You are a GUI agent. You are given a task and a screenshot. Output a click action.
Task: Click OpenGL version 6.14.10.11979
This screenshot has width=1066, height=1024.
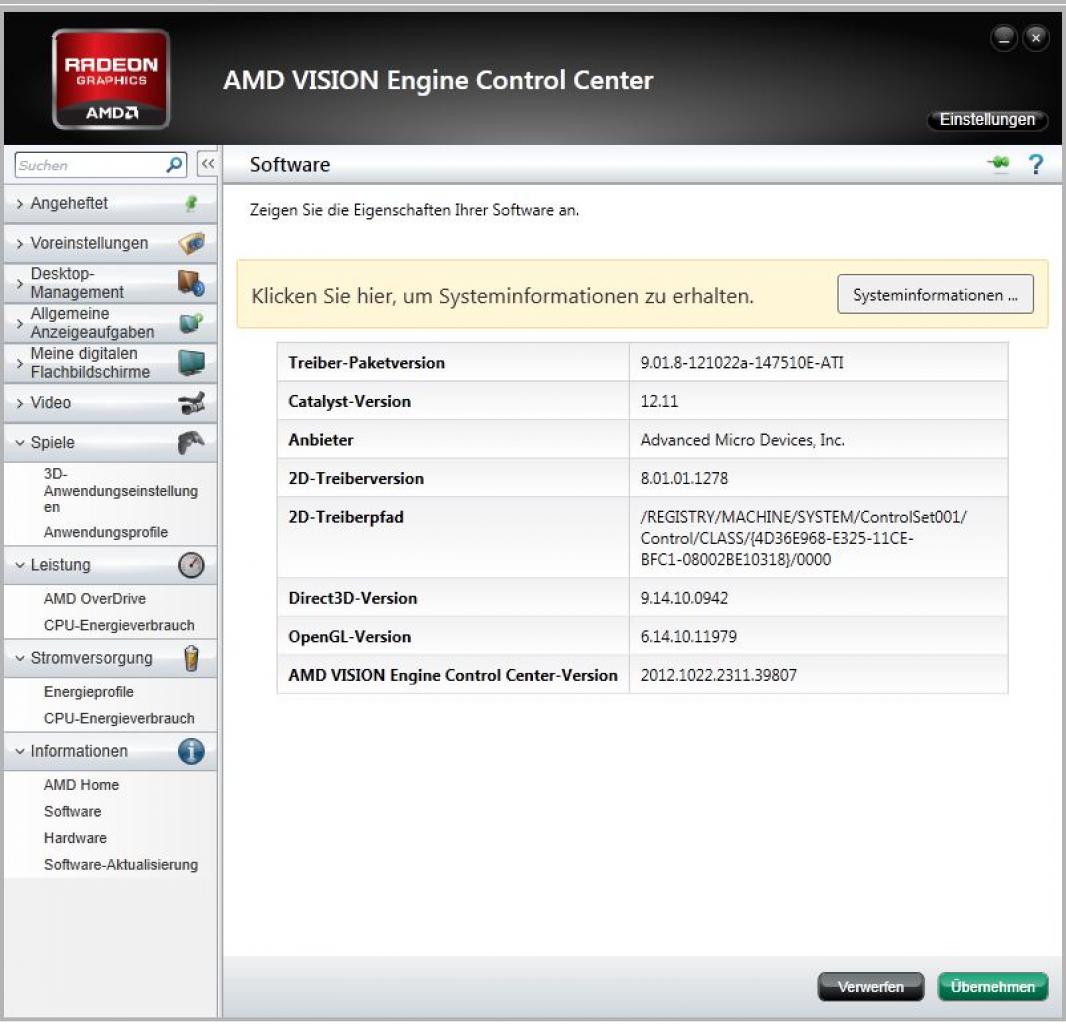[x=688, y=636]
